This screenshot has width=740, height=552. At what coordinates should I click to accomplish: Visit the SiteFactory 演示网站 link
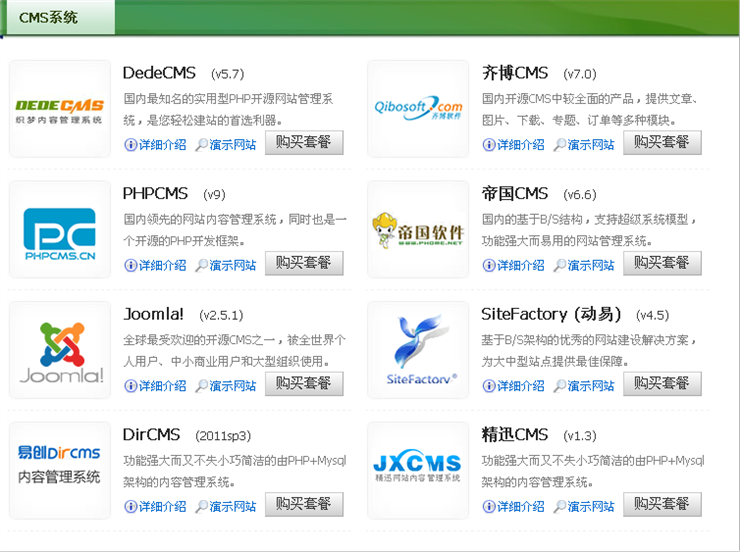click(x=591, y=386)
